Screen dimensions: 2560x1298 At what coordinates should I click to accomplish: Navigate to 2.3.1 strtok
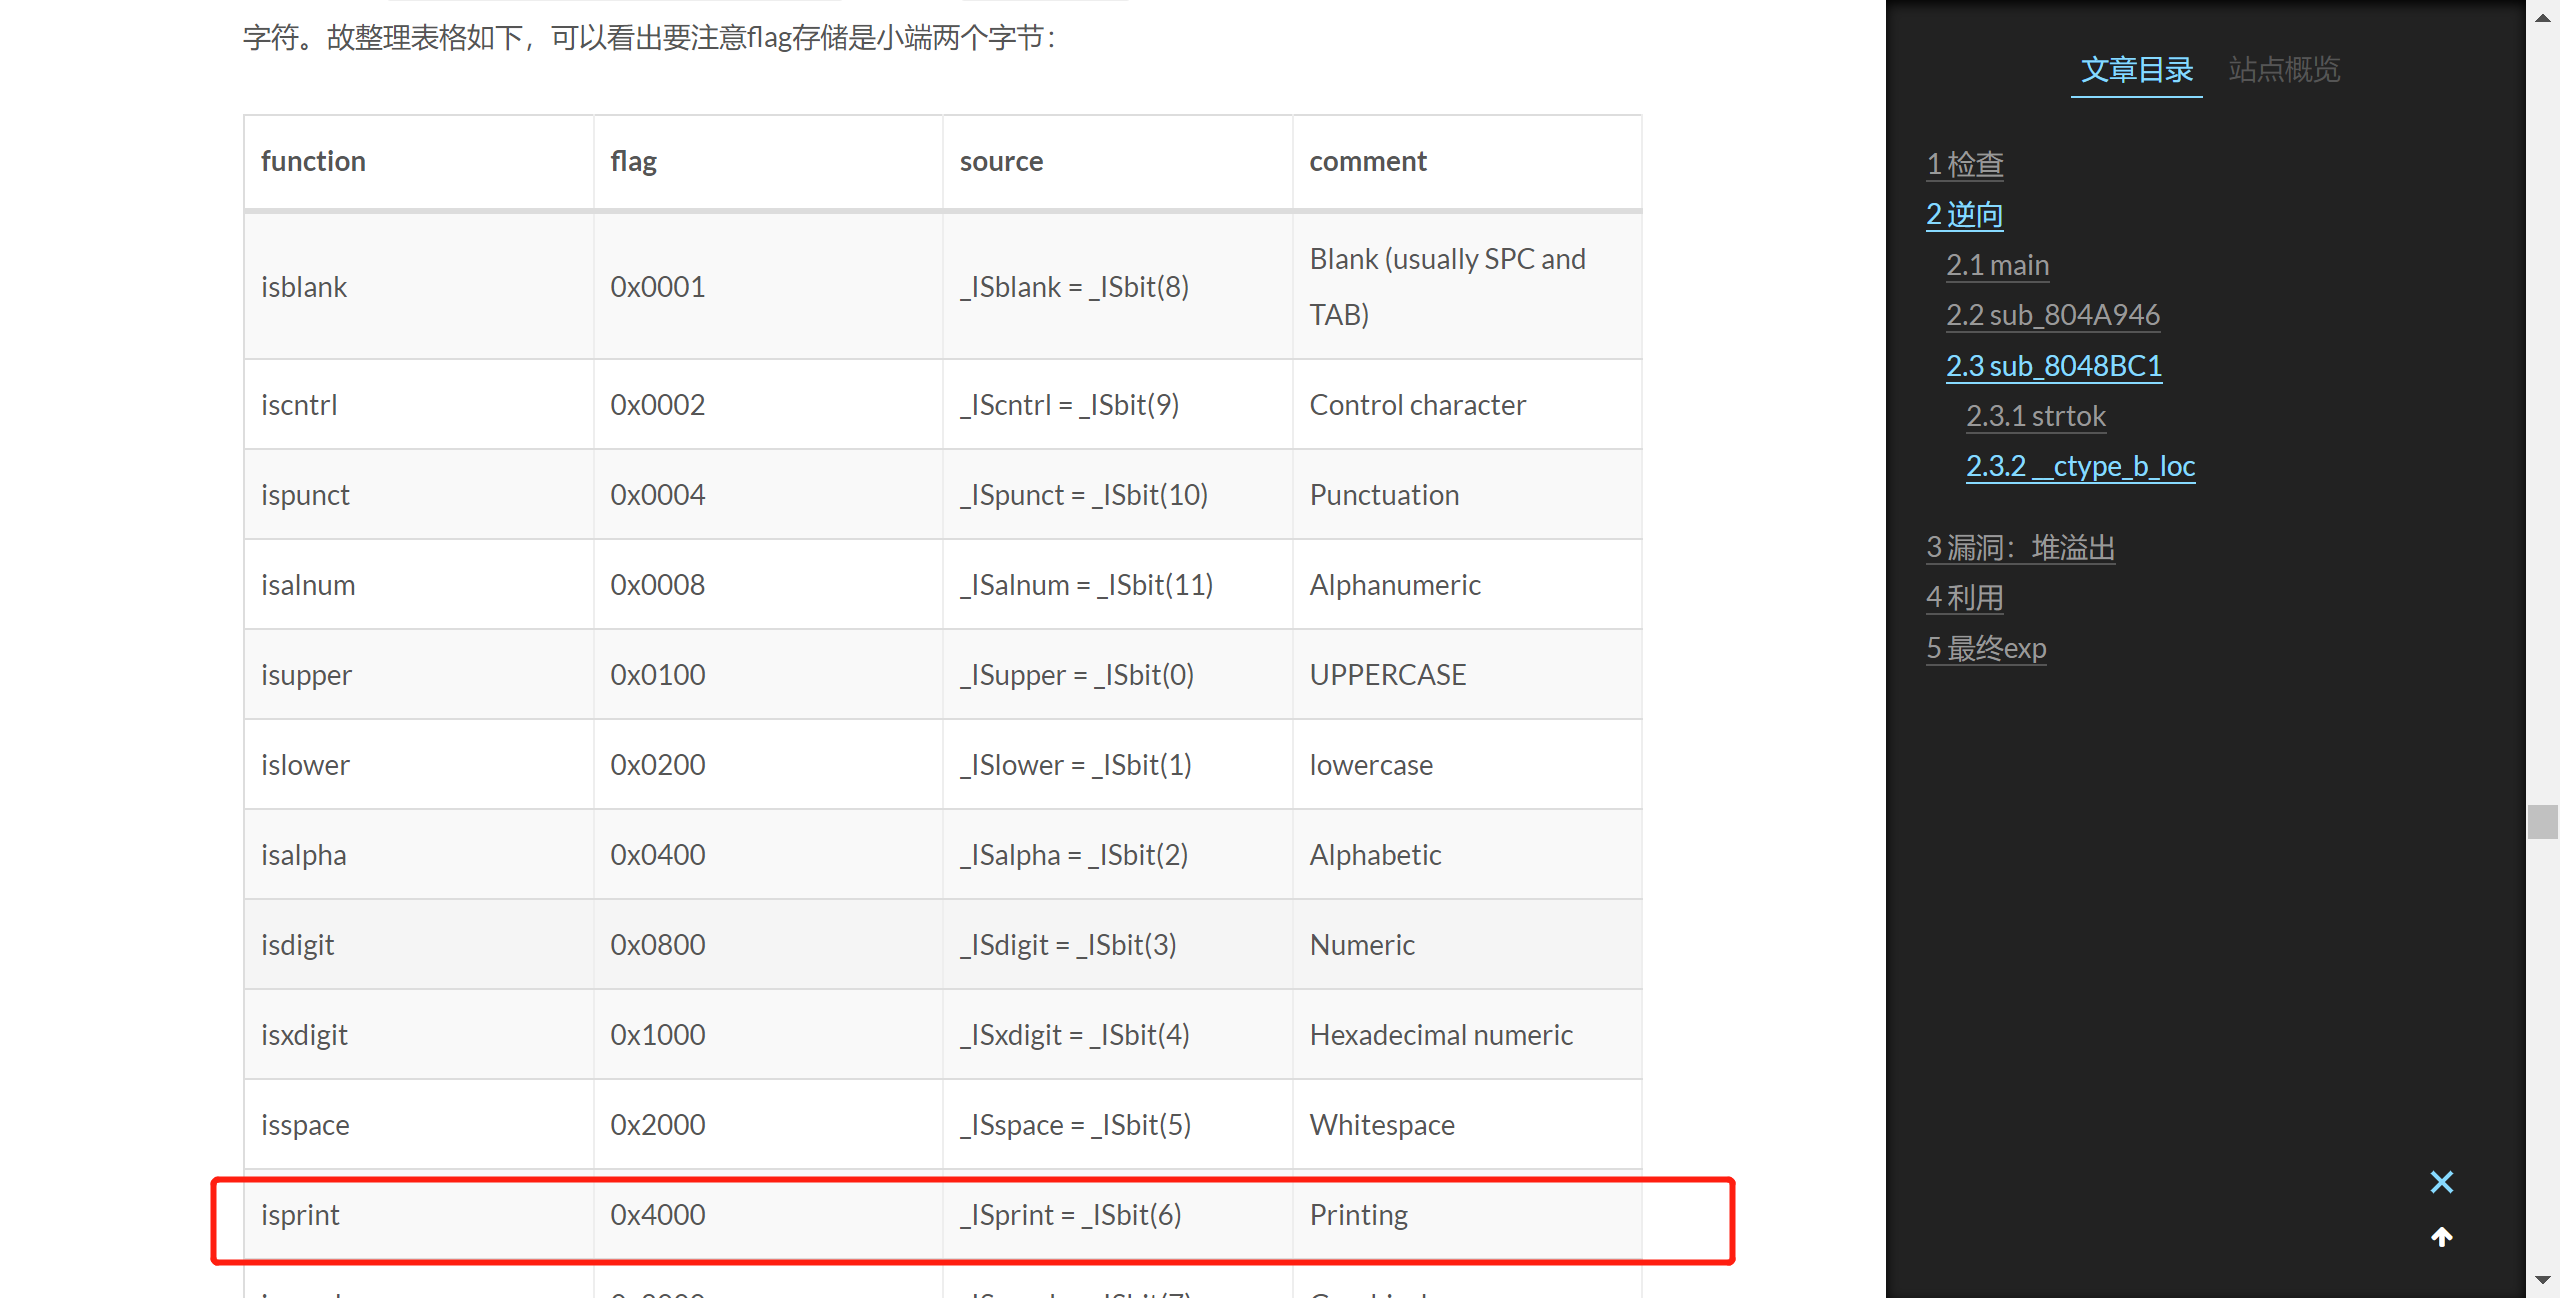point(2035,416)
